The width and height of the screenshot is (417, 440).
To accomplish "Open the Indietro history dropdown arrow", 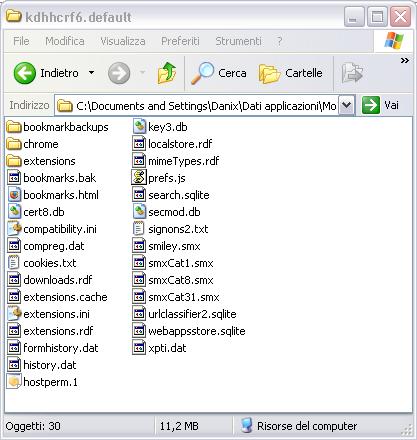I will pyautogui.click(x=91, y=73).
